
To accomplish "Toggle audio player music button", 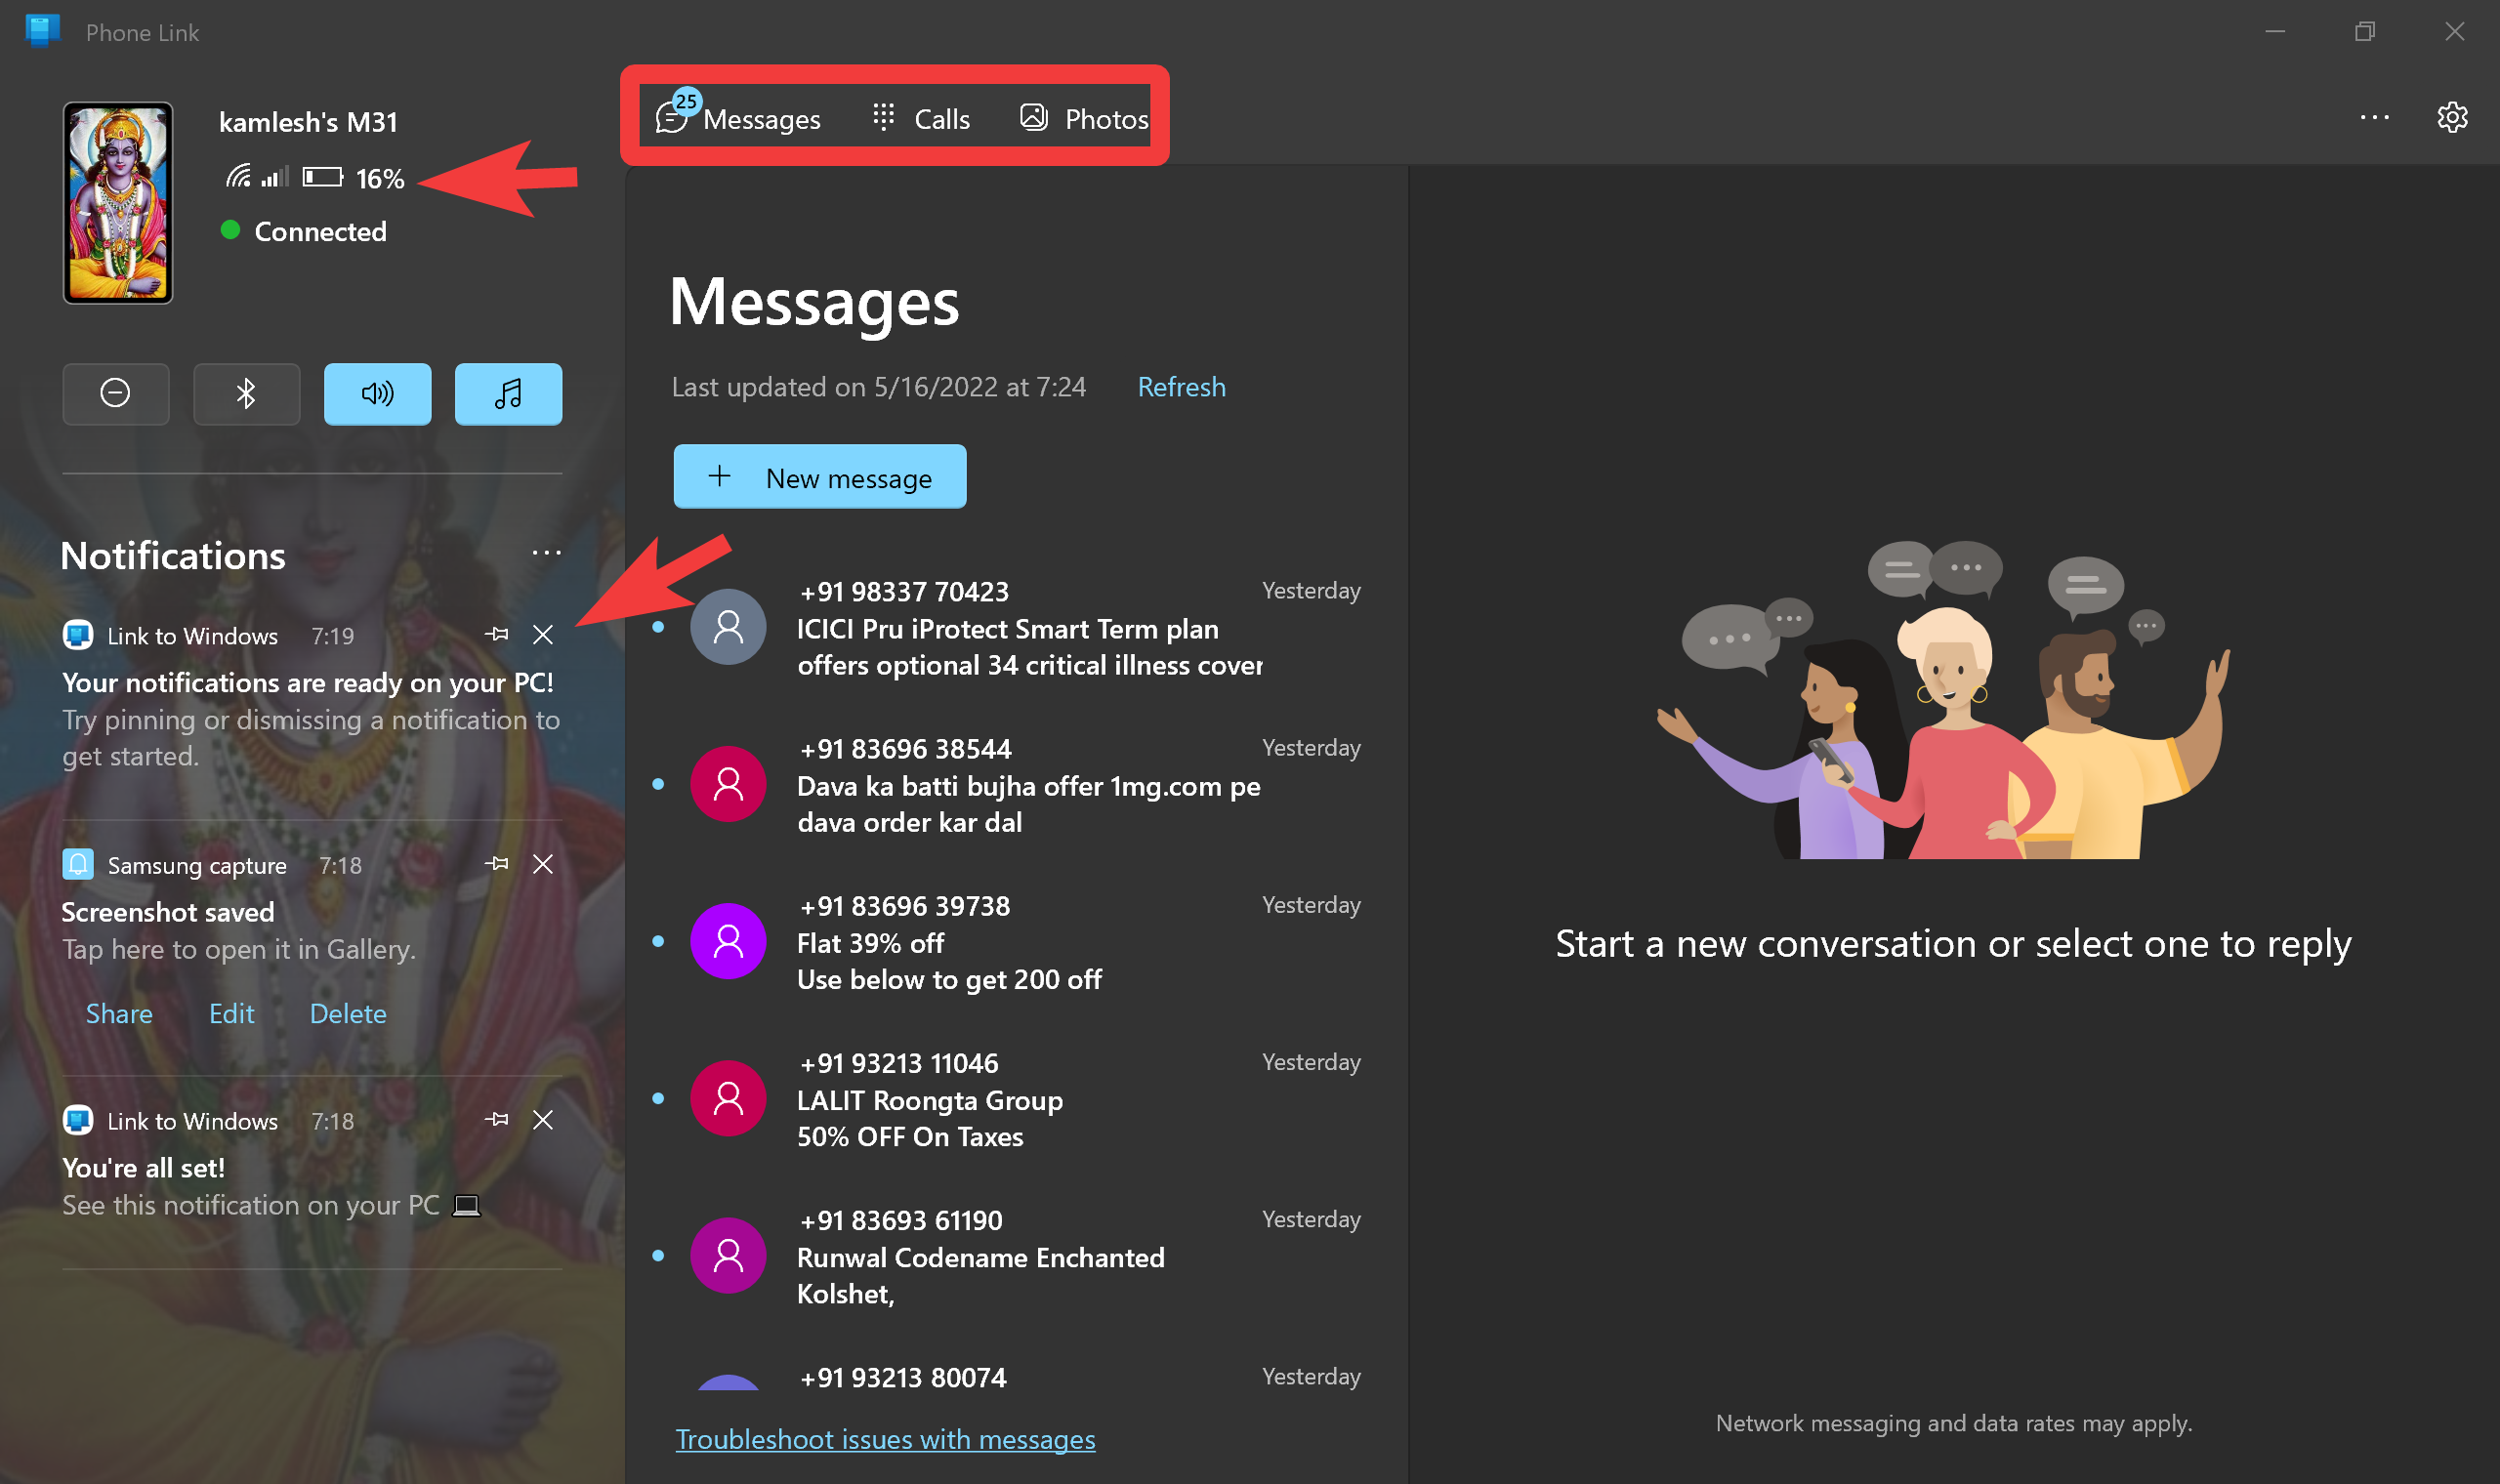I will click(x=508, y=393).
